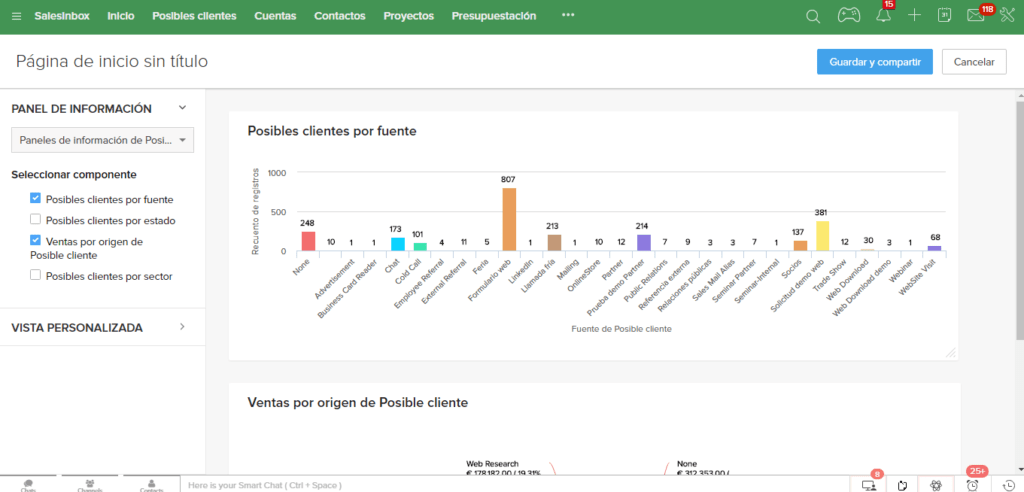This screenshot has width=1024, height=492.
Task: Click the Socios orange bar (137)
Action: [800, 246]
